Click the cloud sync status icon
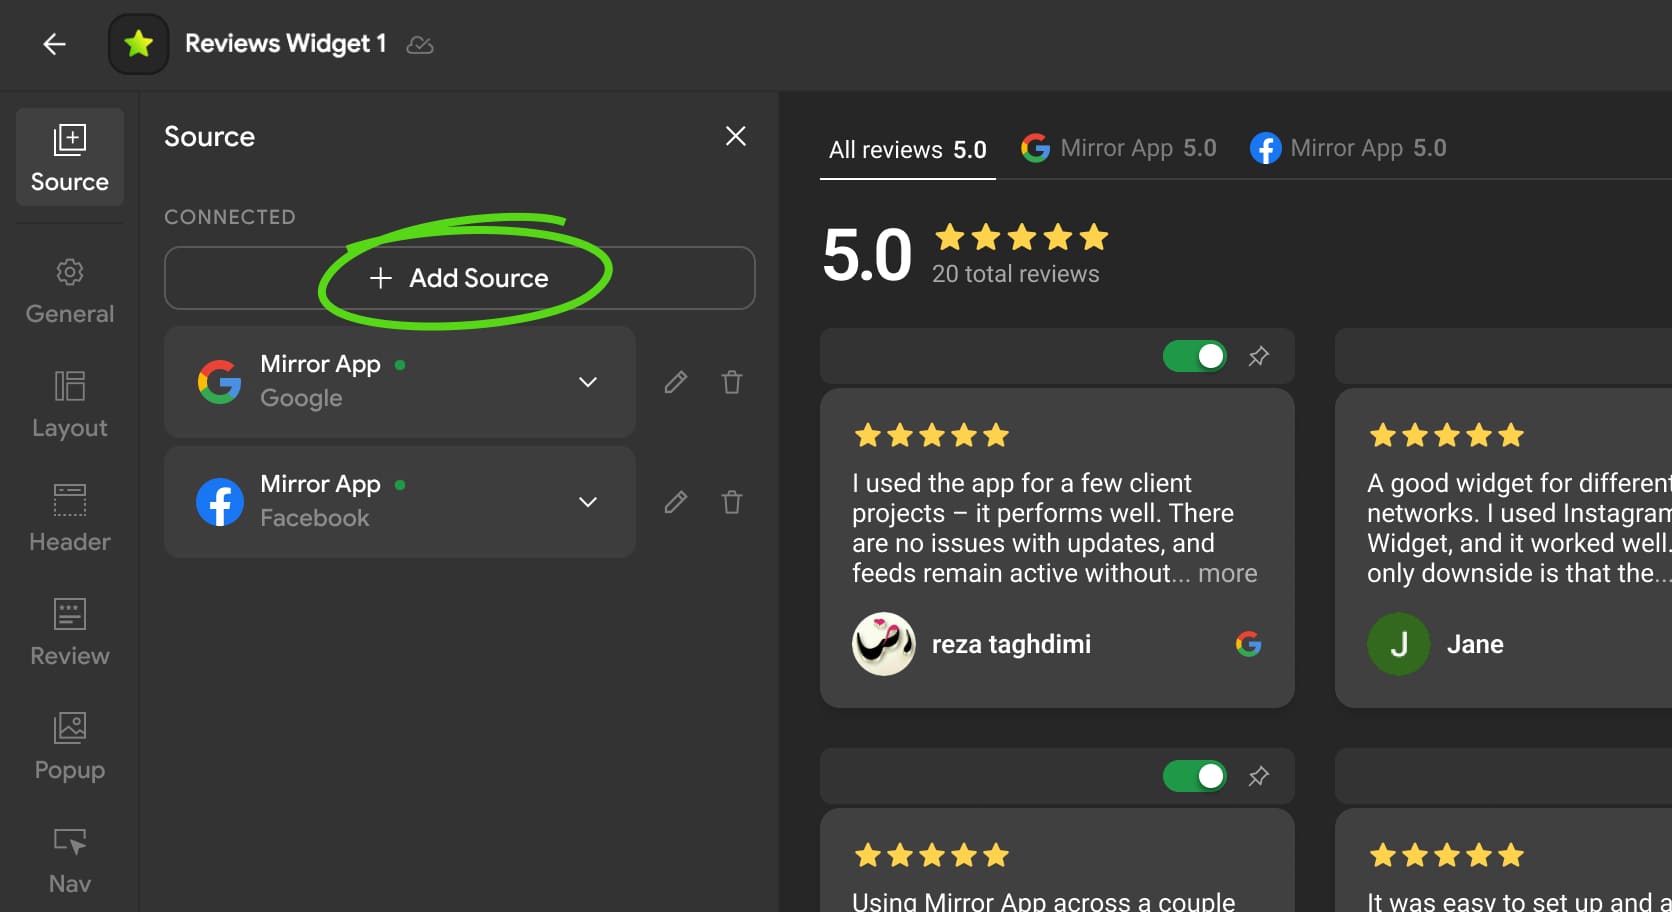This screenshot has width=1672, height=912. coord(420,45)
